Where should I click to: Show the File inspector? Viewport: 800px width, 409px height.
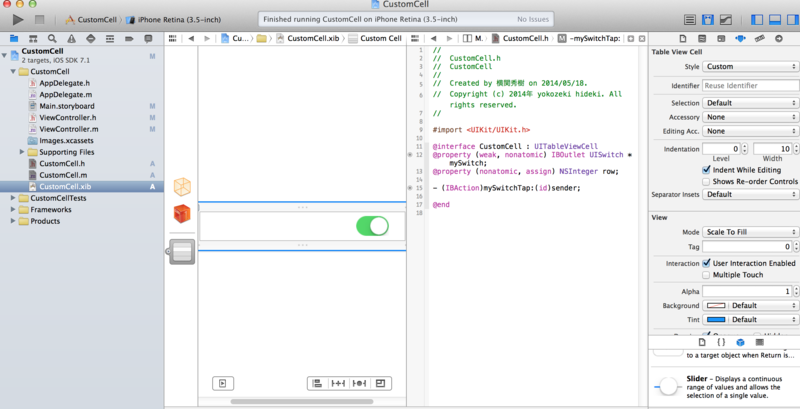(x=683, y=39)
